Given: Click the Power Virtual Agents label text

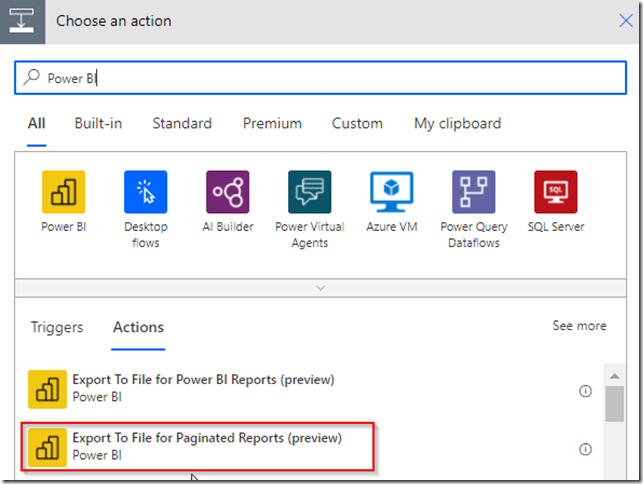Looking at the screenshot, I should pos(310,235).
